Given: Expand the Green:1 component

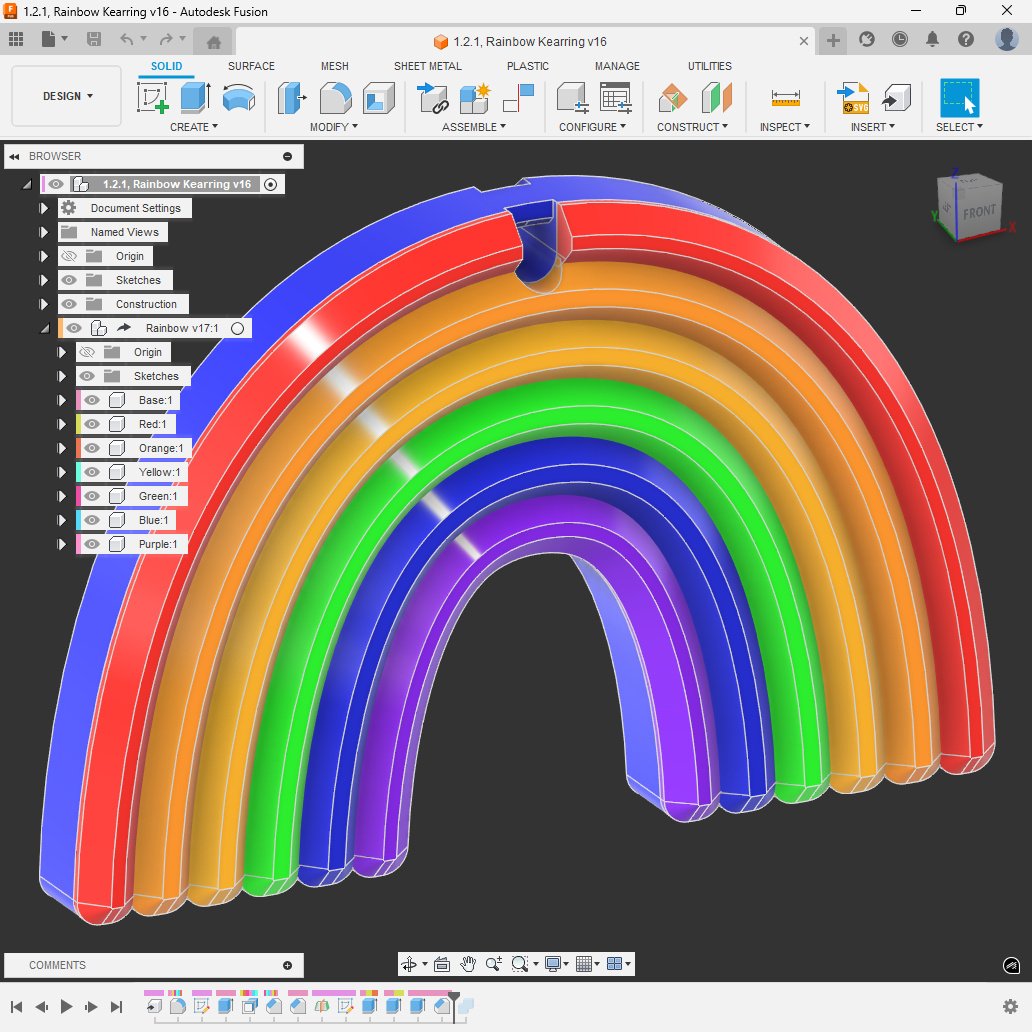Looking at the screenshot, I should pyautogui.click(x=62, y=496).
